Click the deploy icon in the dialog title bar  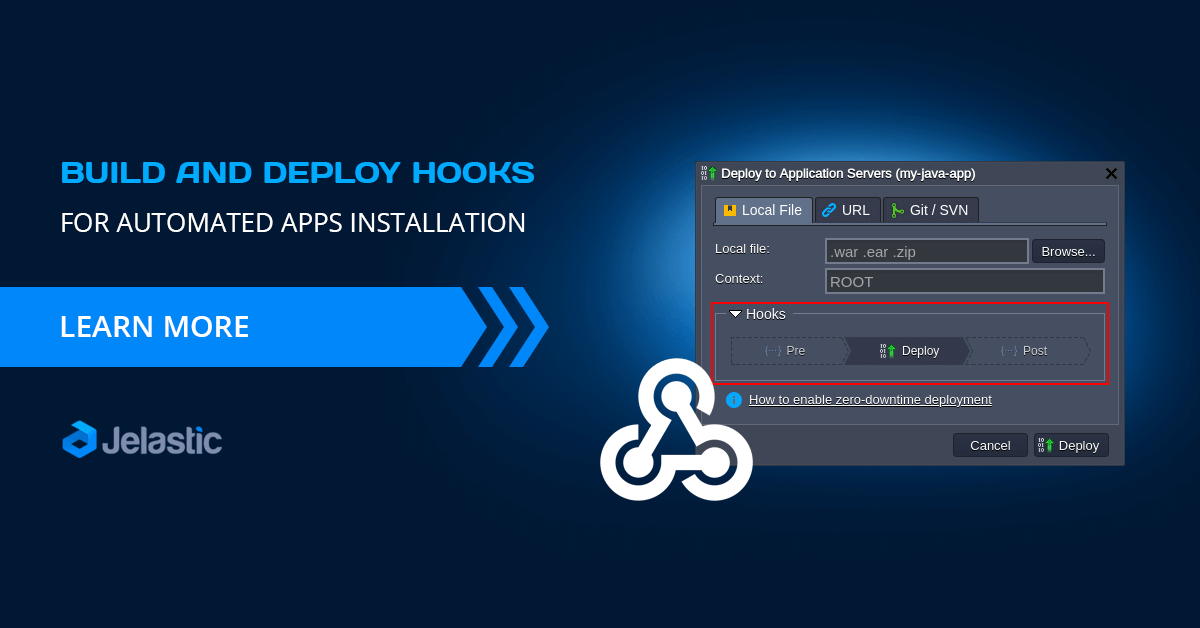[x=710, y=173]
